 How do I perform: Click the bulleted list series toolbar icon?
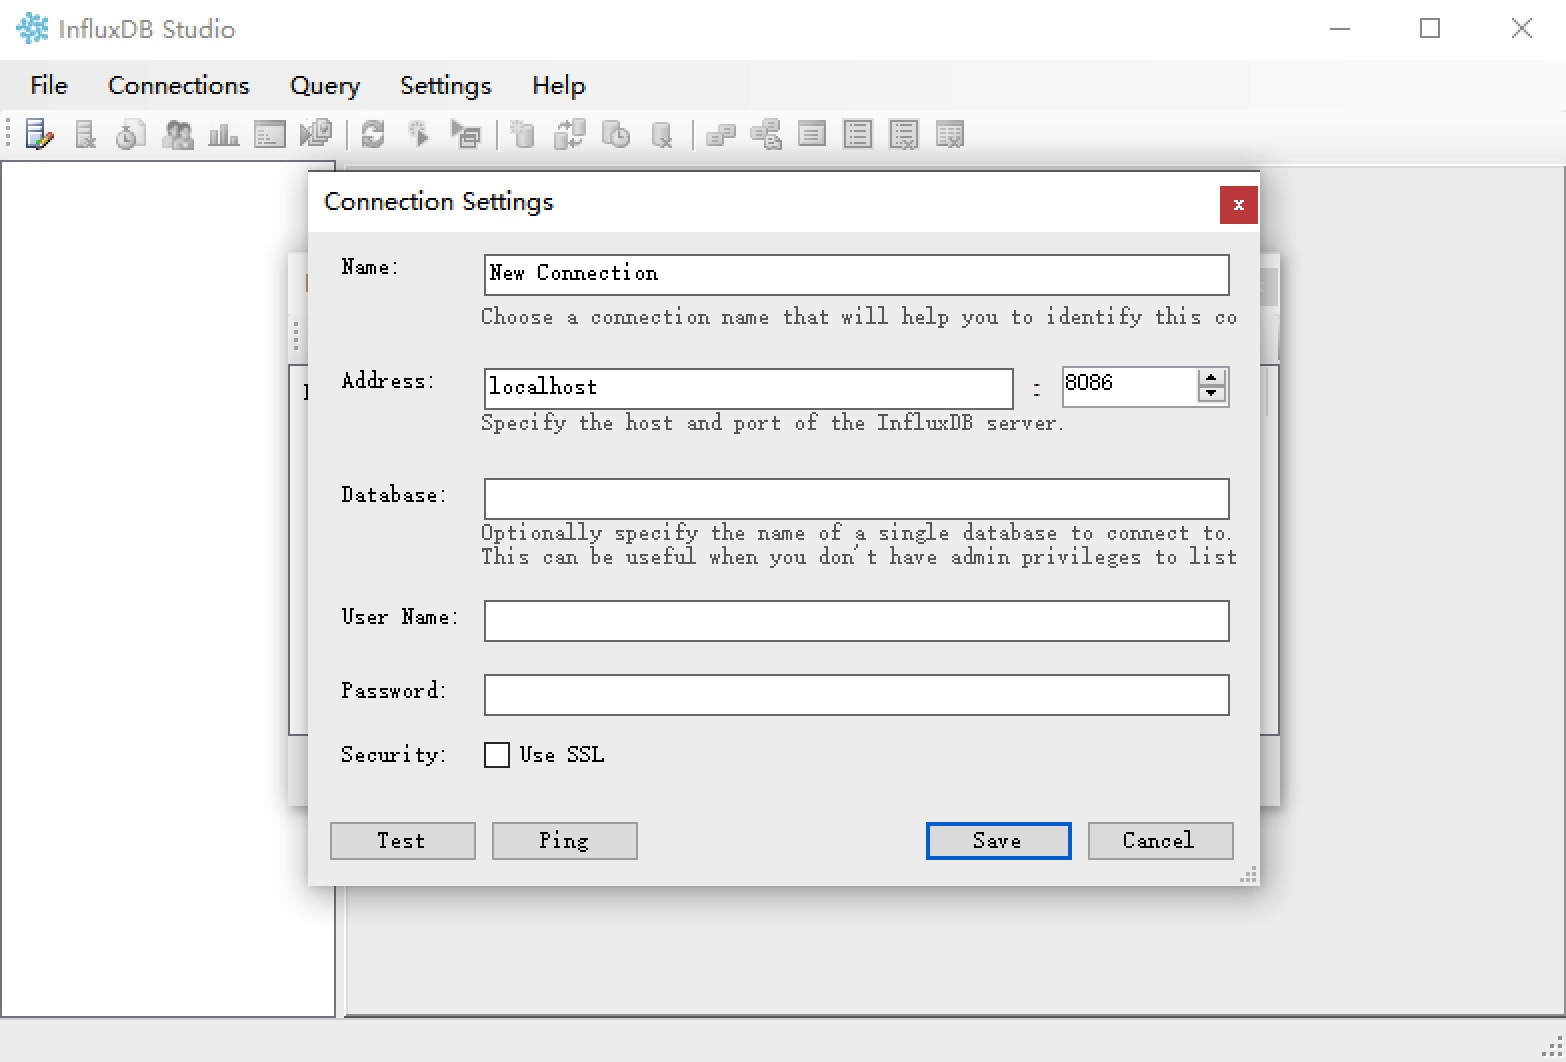pos(858,134)
